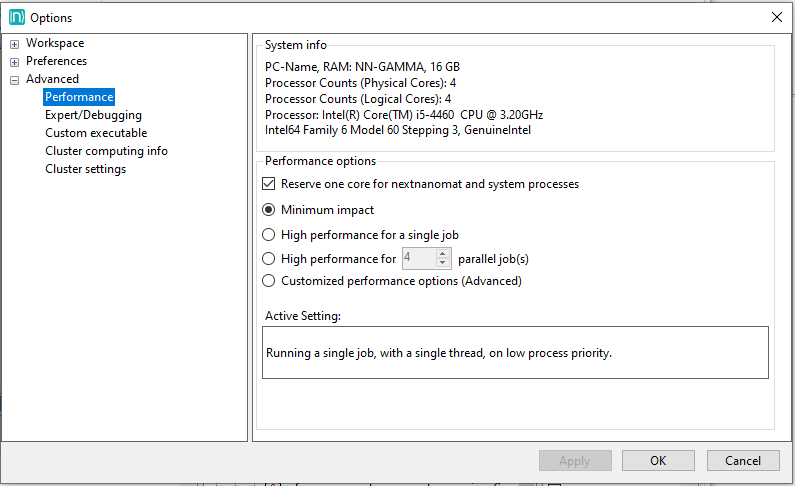Viewport: 795px width, 486px height.
Task: Increase parallel jobs count with up arrow
Action: [x=443, y=254]
